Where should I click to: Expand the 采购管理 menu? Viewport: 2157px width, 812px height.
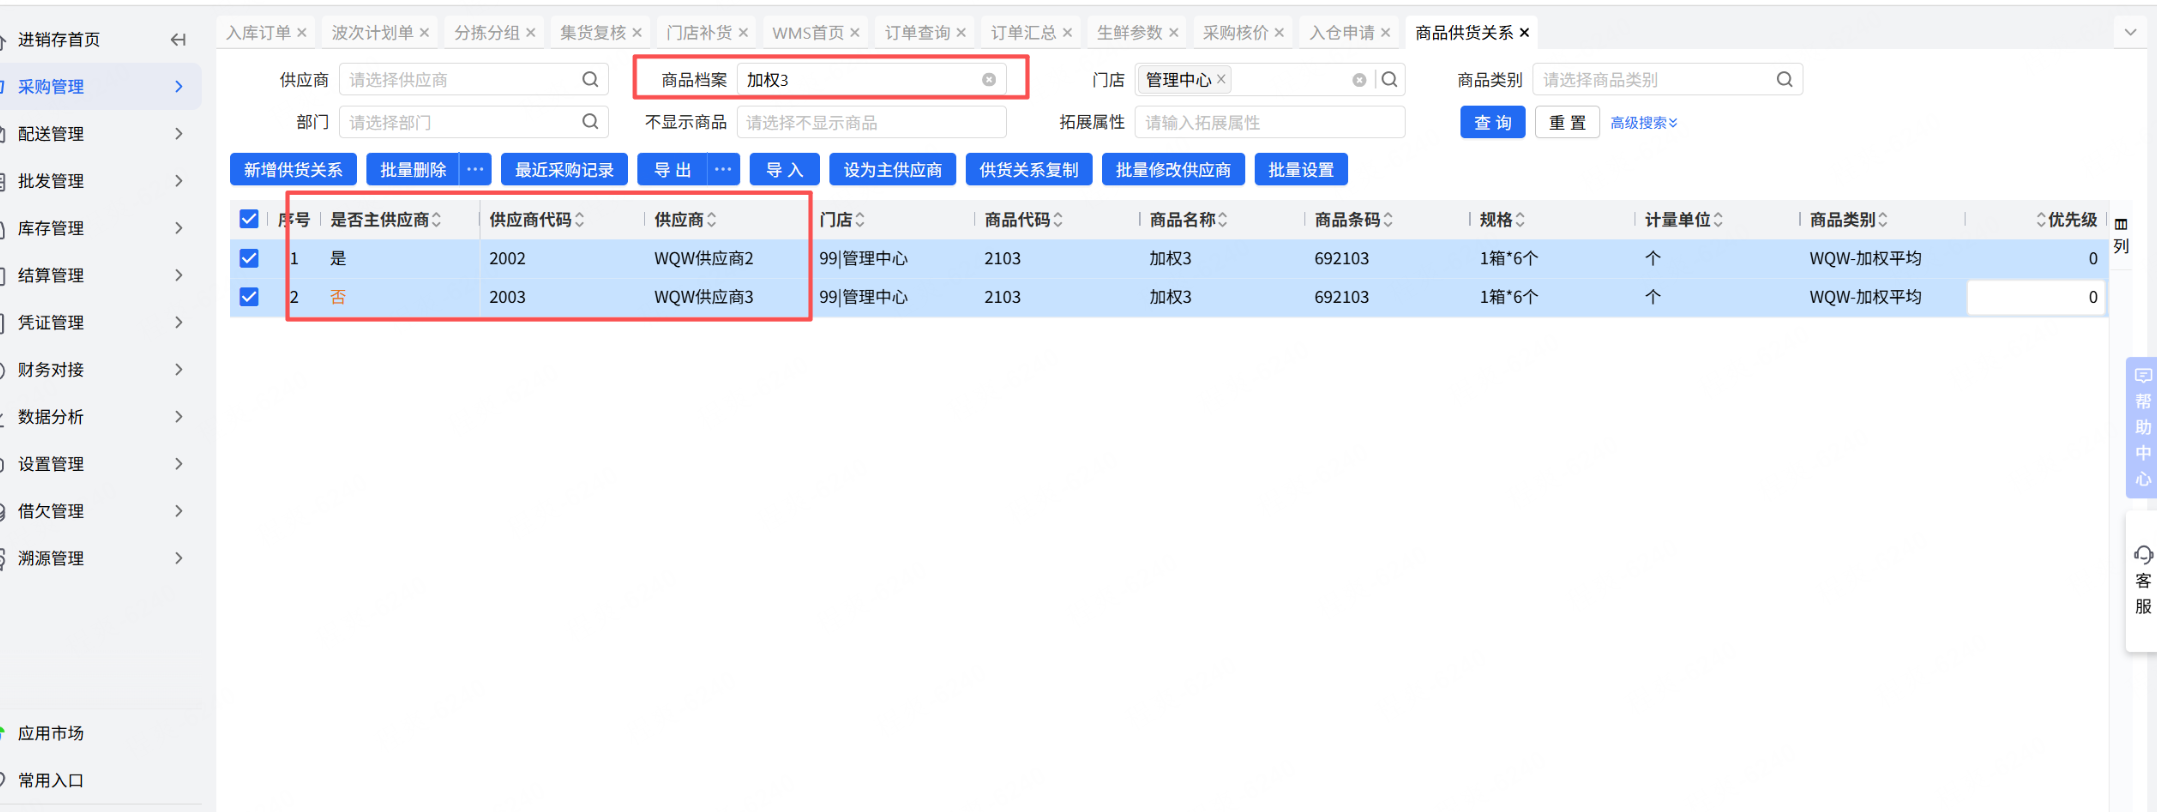click(100, 87)
